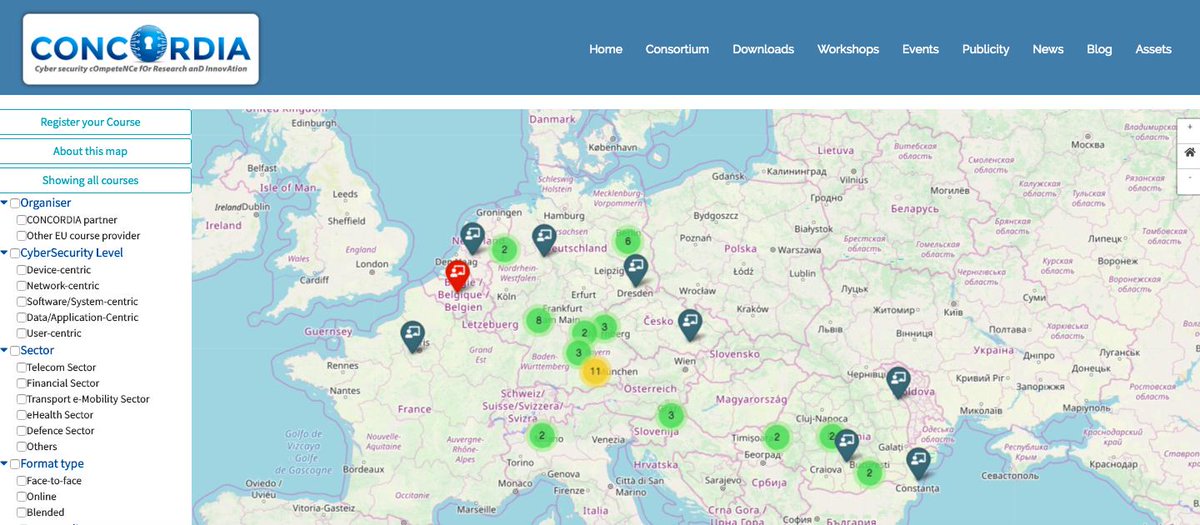Viewport: 1200px width, 525px height.
Task: Enable the Defence Sector filter
Action: (x=21, y=431)
